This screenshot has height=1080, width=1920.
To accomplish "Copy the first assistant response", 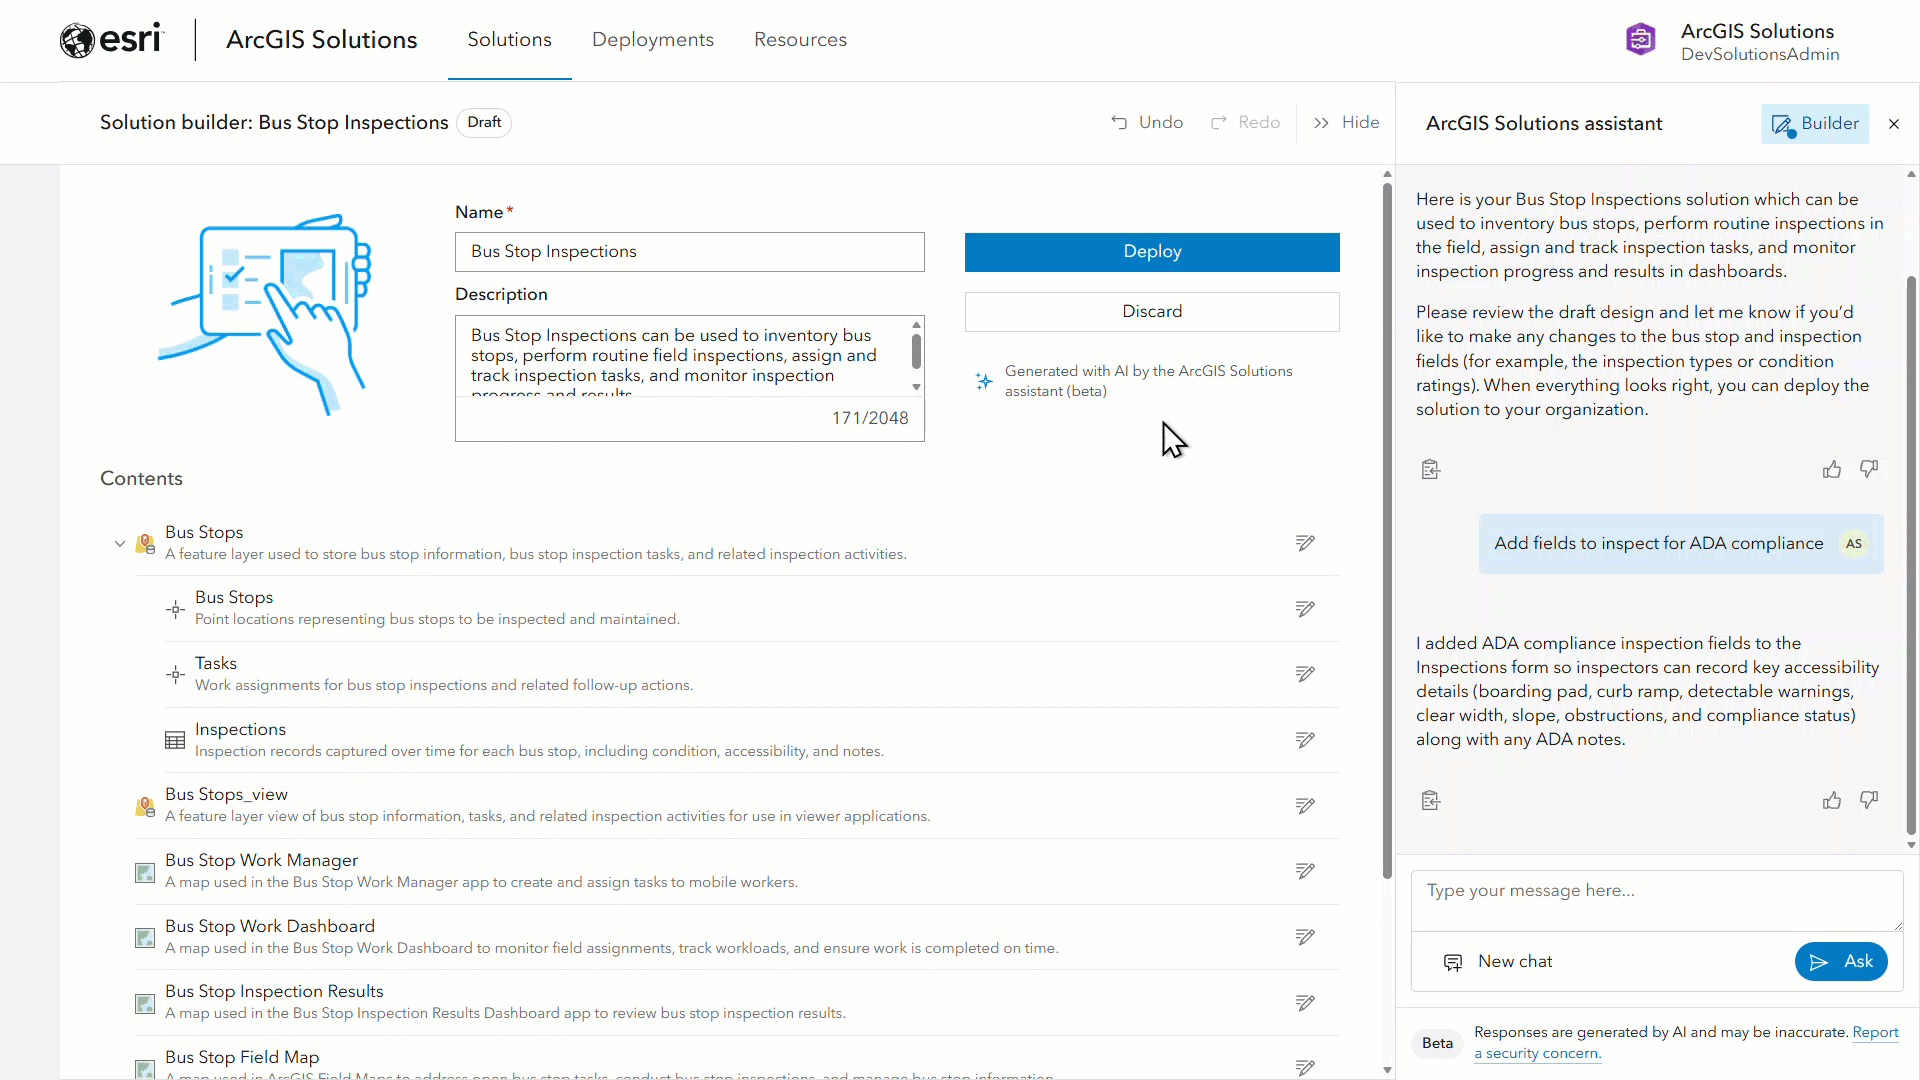I will point(1431,469).
